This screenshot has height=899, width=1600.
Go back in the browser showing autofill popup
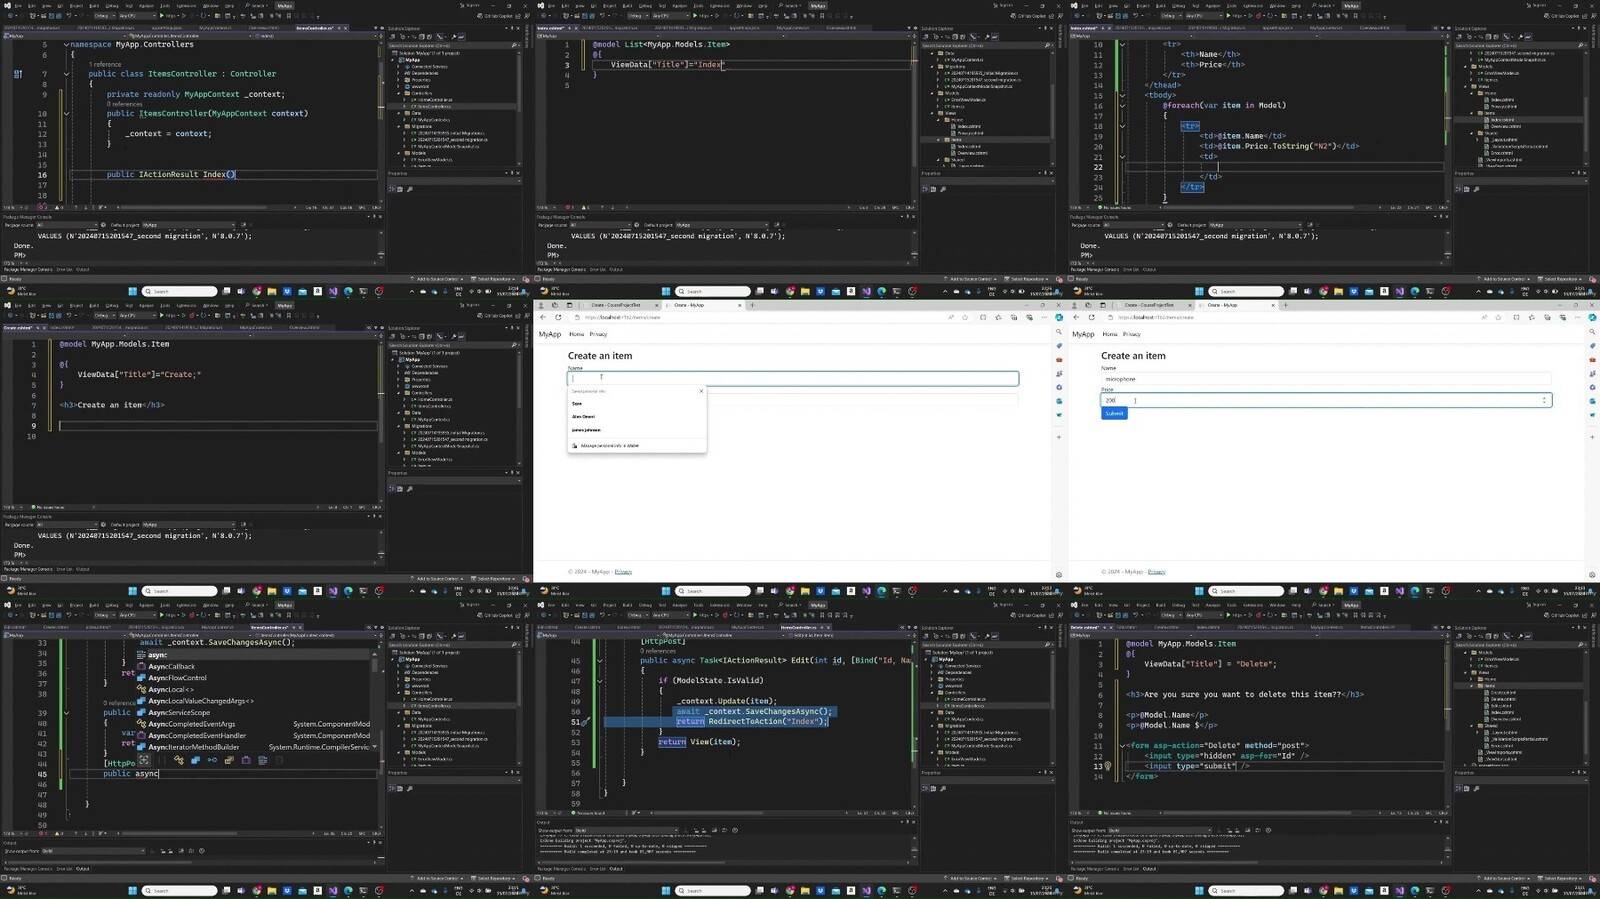(543, 317)
